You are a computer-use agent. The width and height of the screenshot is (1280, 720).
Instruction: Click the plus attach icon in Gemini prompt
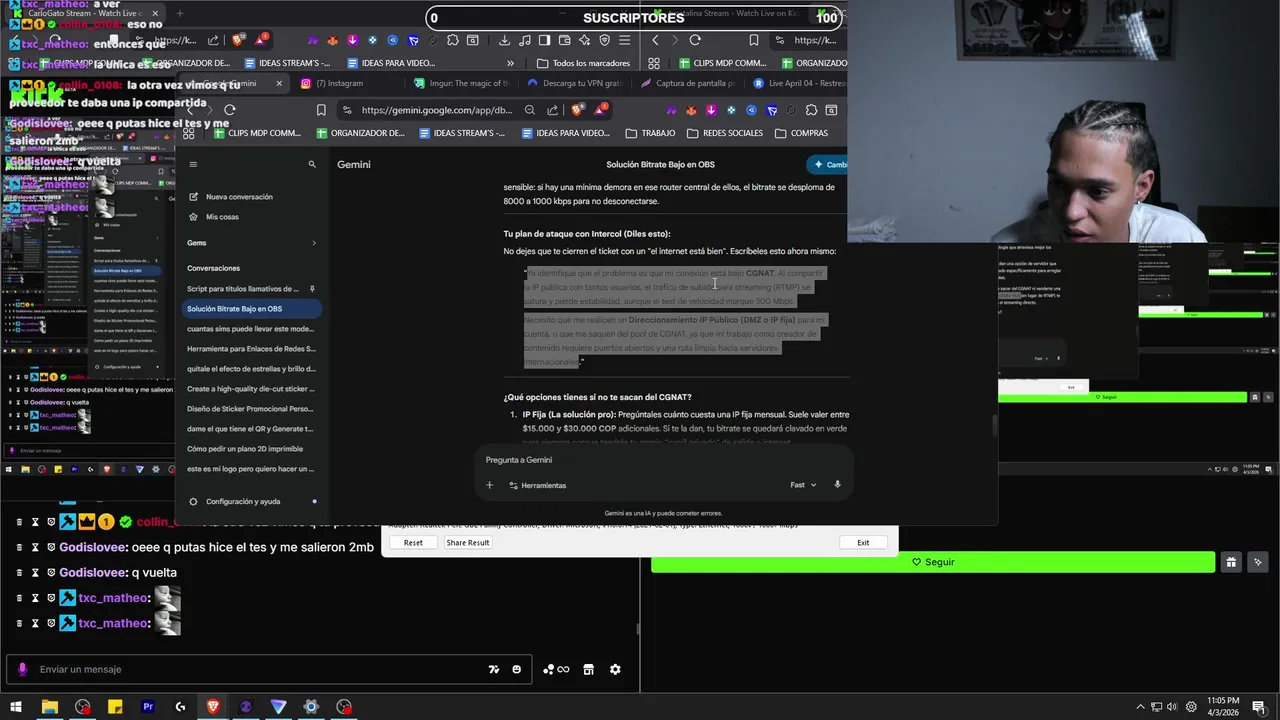pos(489,485)
